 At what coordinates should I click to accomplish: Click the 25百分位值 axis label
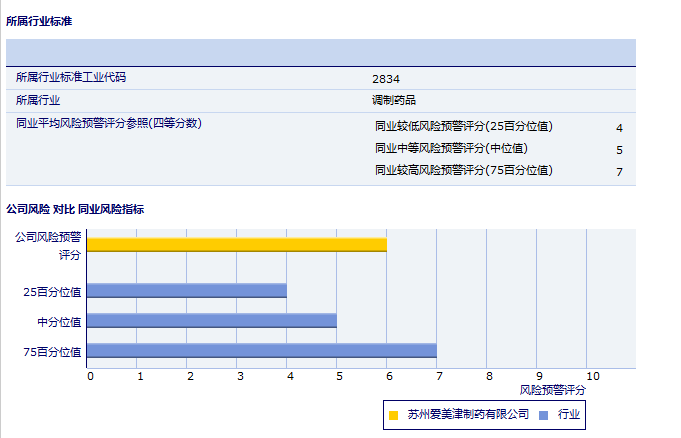click(52, 292)
